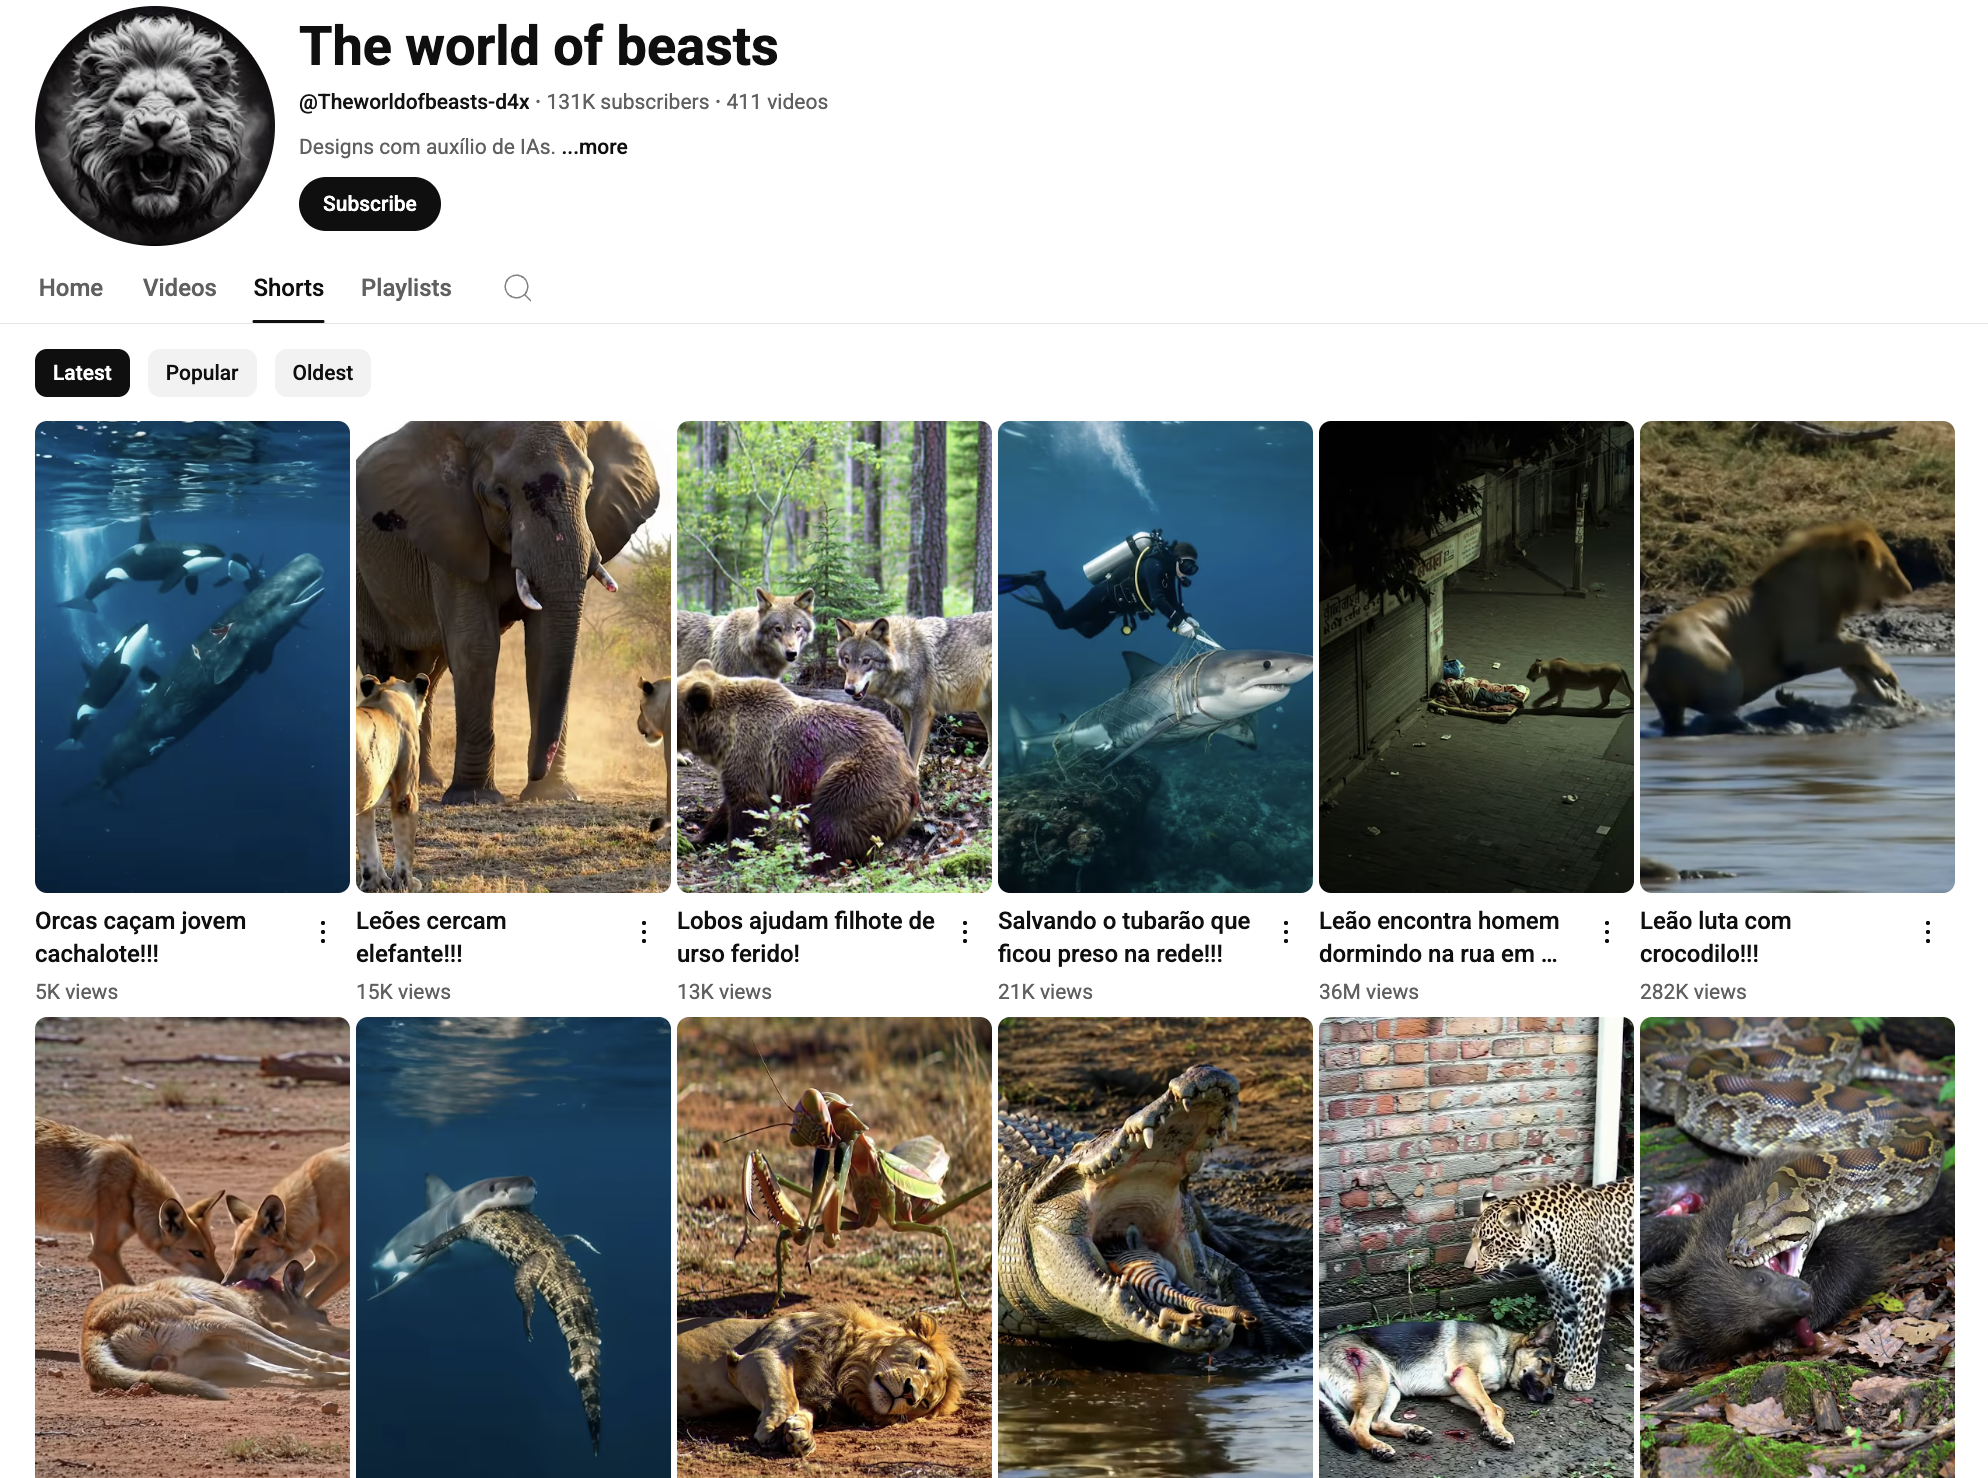Open options menu for Leões cercam elefante
Viewport: 1988px width, 1478px height.
pyautogui.click(x=644, y=932)
